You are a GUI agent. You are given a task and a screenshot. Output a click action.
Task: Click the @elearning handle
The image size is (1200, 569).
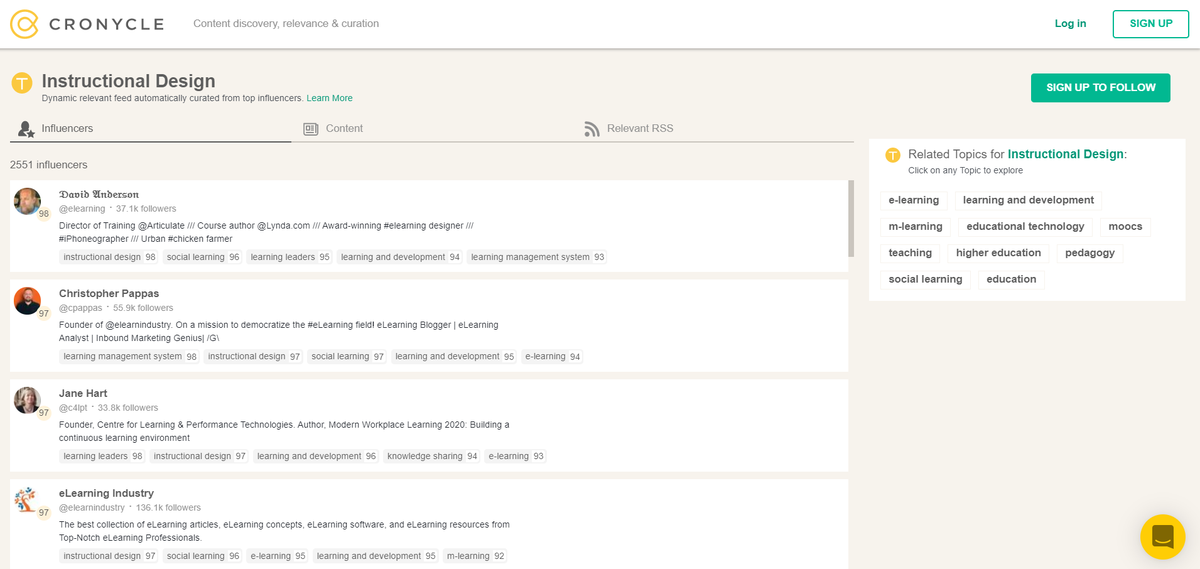click(x=82, y=209)
